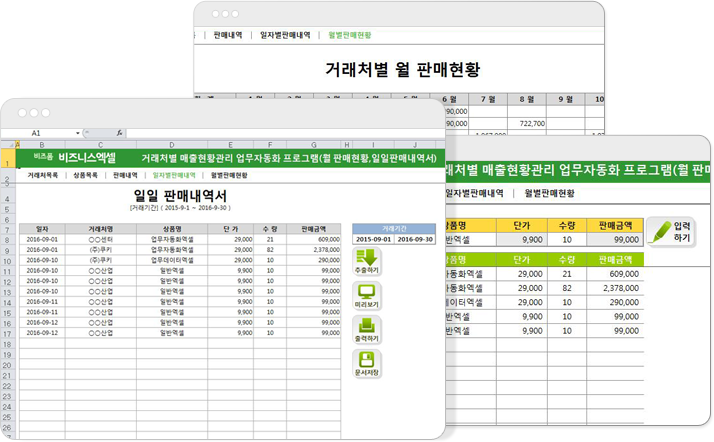Click the 거래처명 table header cell
Viewport: 714px width, 442px height.
pos(101,229)
